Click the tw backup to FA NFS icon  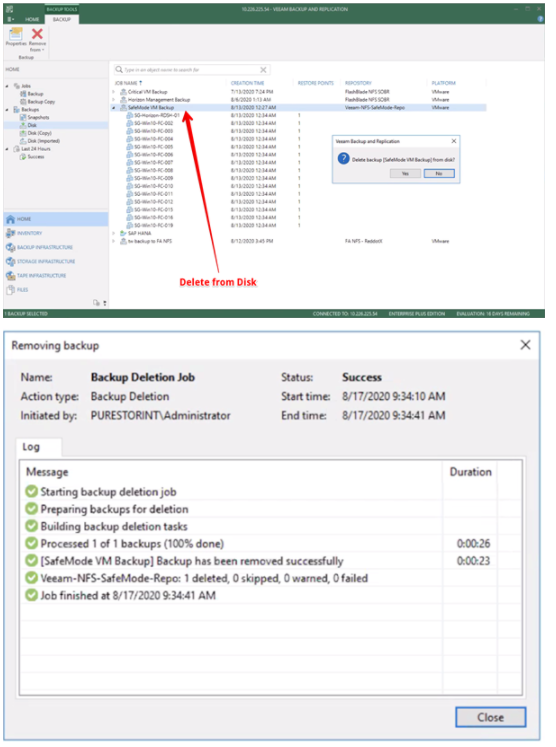[123, 241]
